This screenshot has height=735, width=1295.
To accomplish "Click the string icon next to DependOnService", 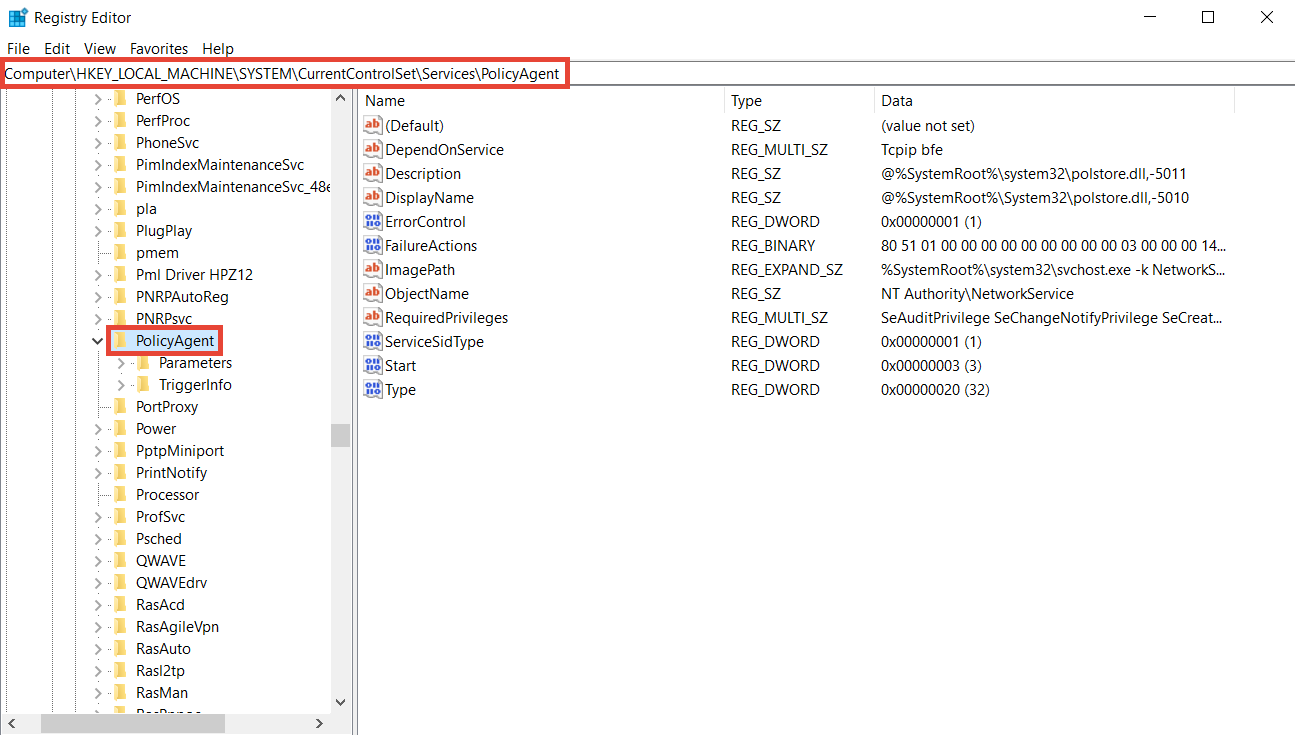I will 373,149.
